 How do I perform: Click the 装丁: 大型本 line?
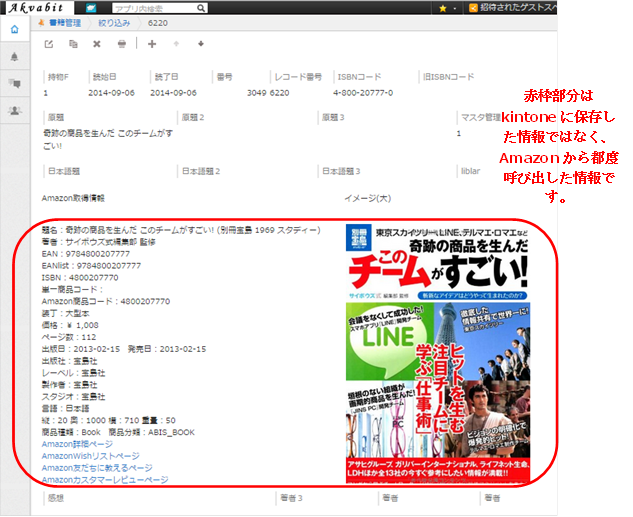click(65, 313)
